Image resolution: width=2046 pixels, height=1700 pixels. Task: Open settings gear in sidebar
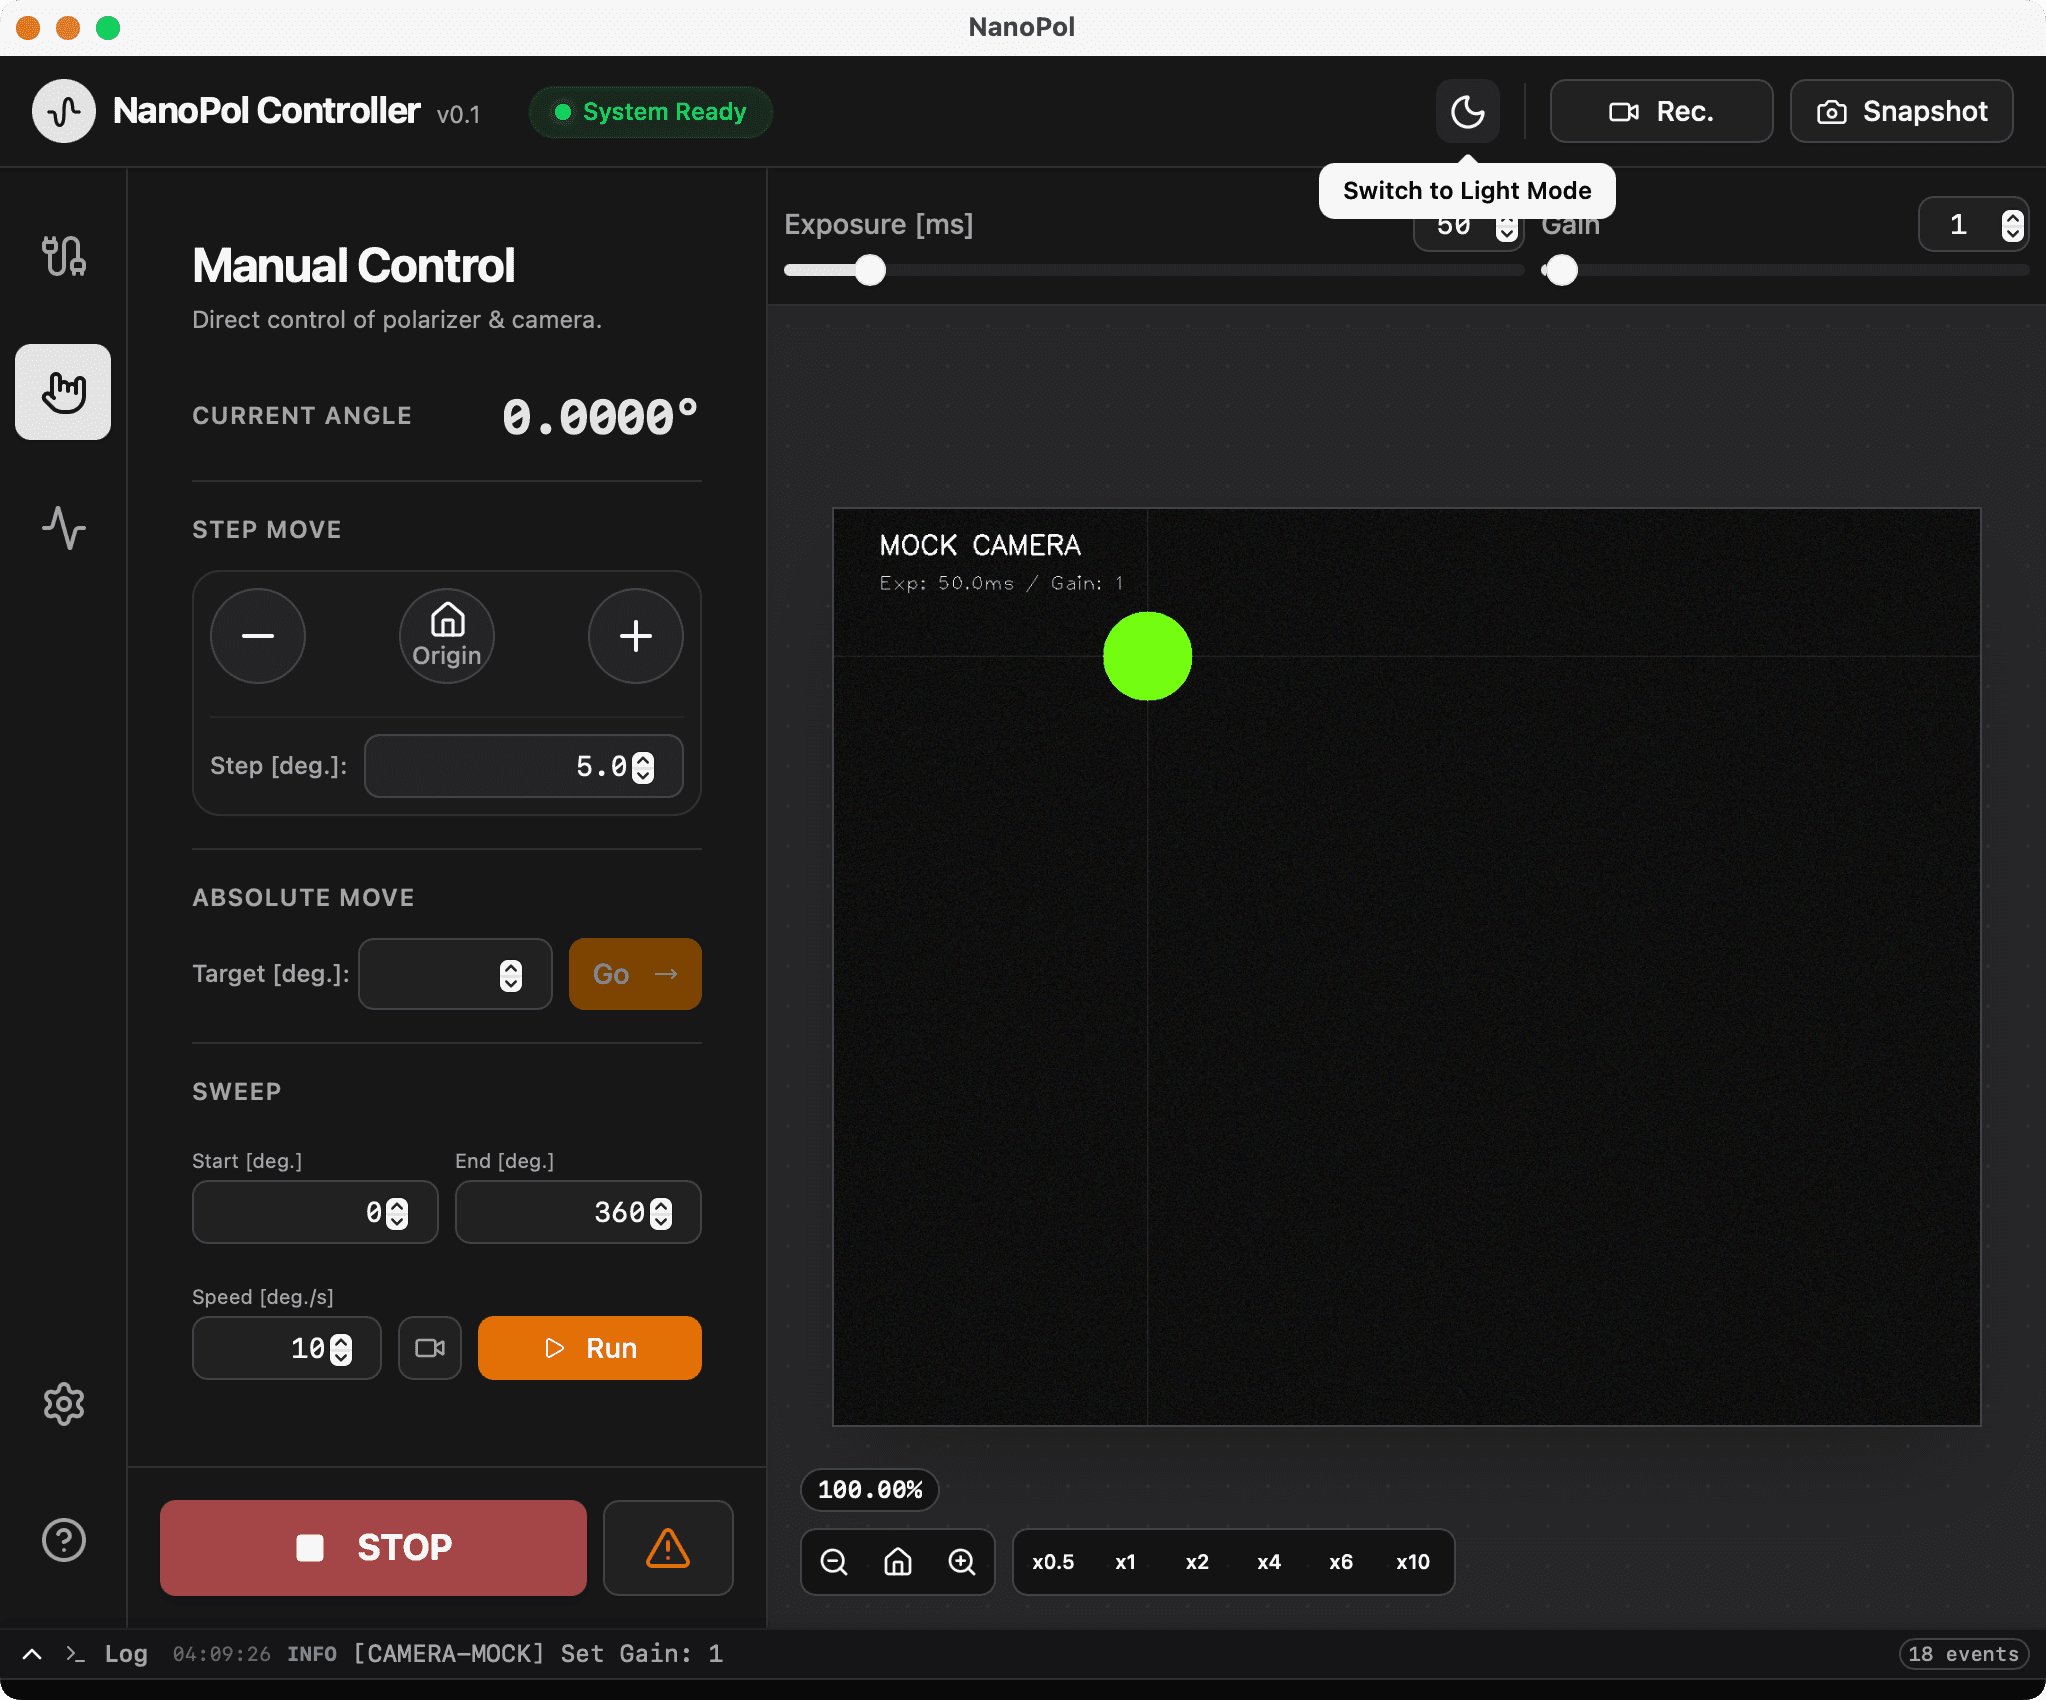63,1404
